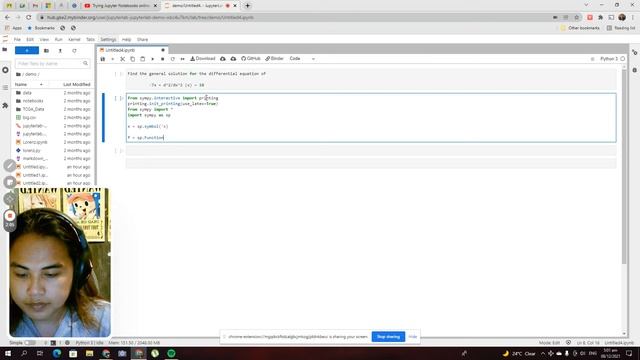
Task: Open the Run menu
Action: (x=58, y=40)
